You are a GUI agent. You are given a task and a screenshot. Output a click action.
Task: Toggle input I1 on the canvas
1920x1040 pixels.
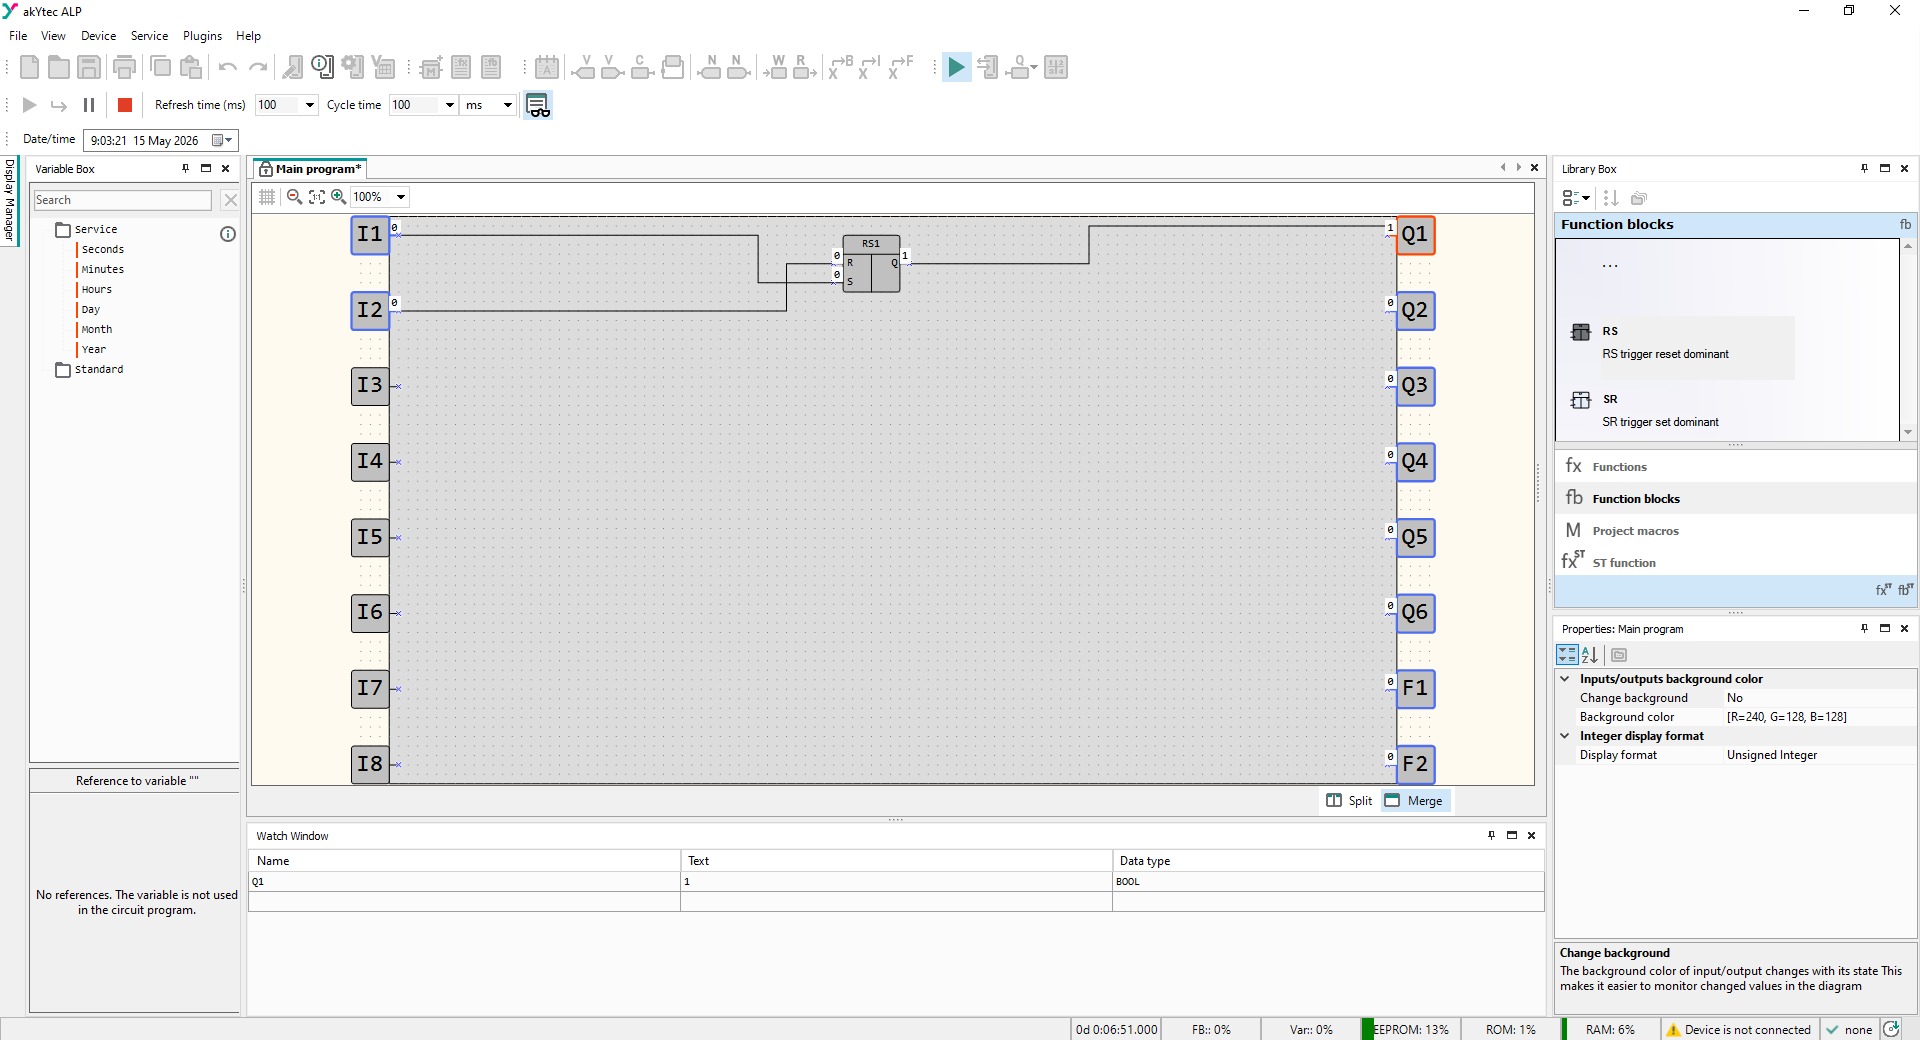370,234
